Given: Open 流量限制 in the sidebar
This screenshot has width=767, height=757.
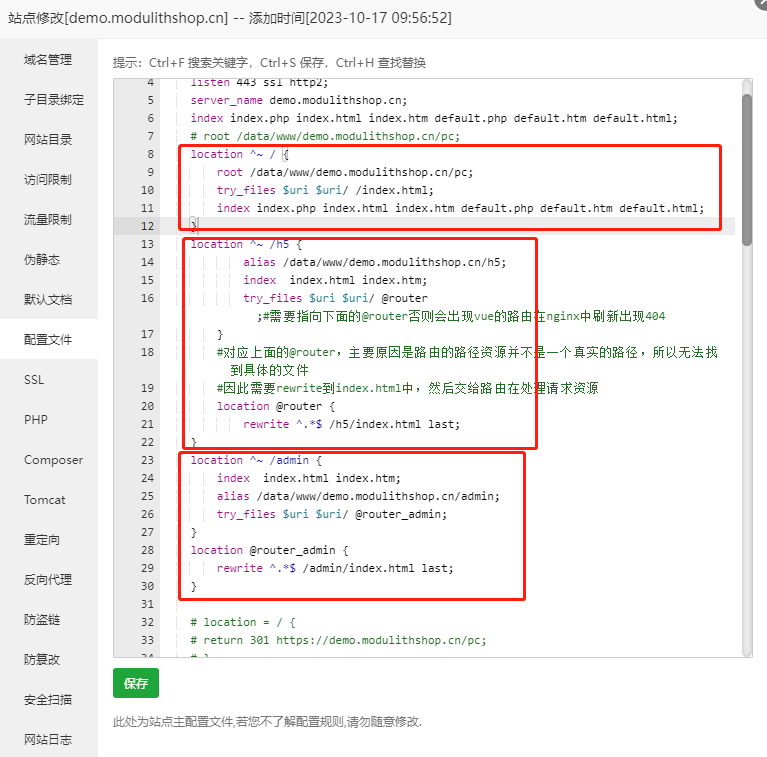Looking at the screenshot, I should [48, 220].
